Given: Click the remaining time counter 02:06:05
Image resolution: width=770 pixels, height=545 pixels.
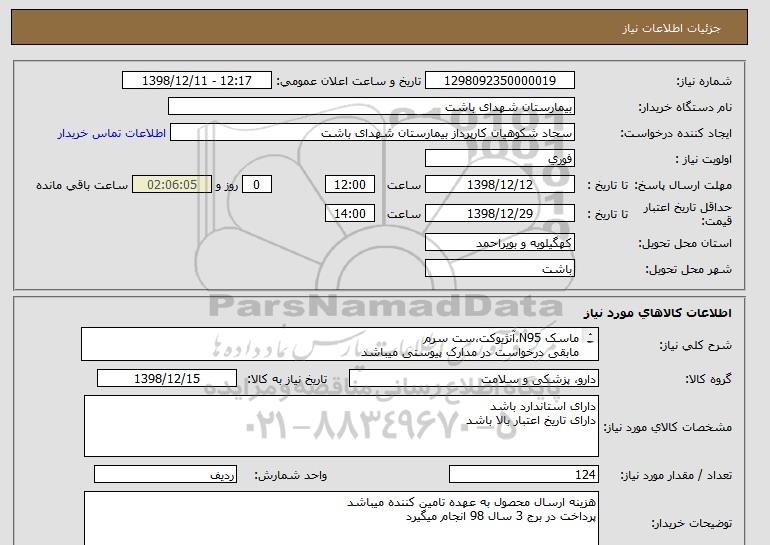Looking at the screenshot, I should tap(172, 185).
